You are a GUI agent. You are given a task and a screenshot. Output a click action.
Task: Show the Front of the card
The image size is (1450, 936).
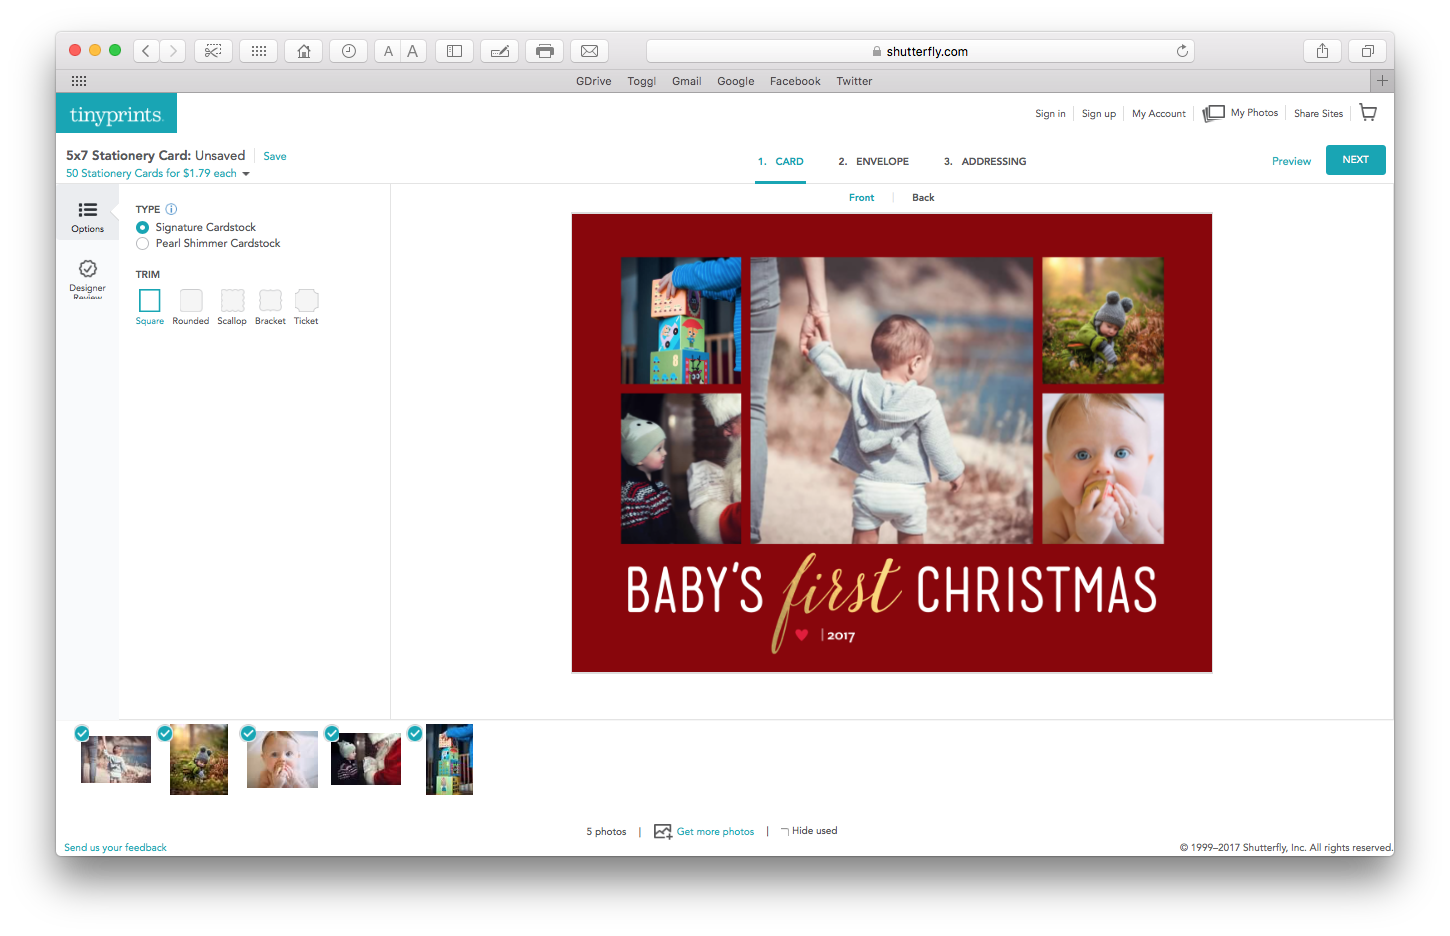click(861, 198)
